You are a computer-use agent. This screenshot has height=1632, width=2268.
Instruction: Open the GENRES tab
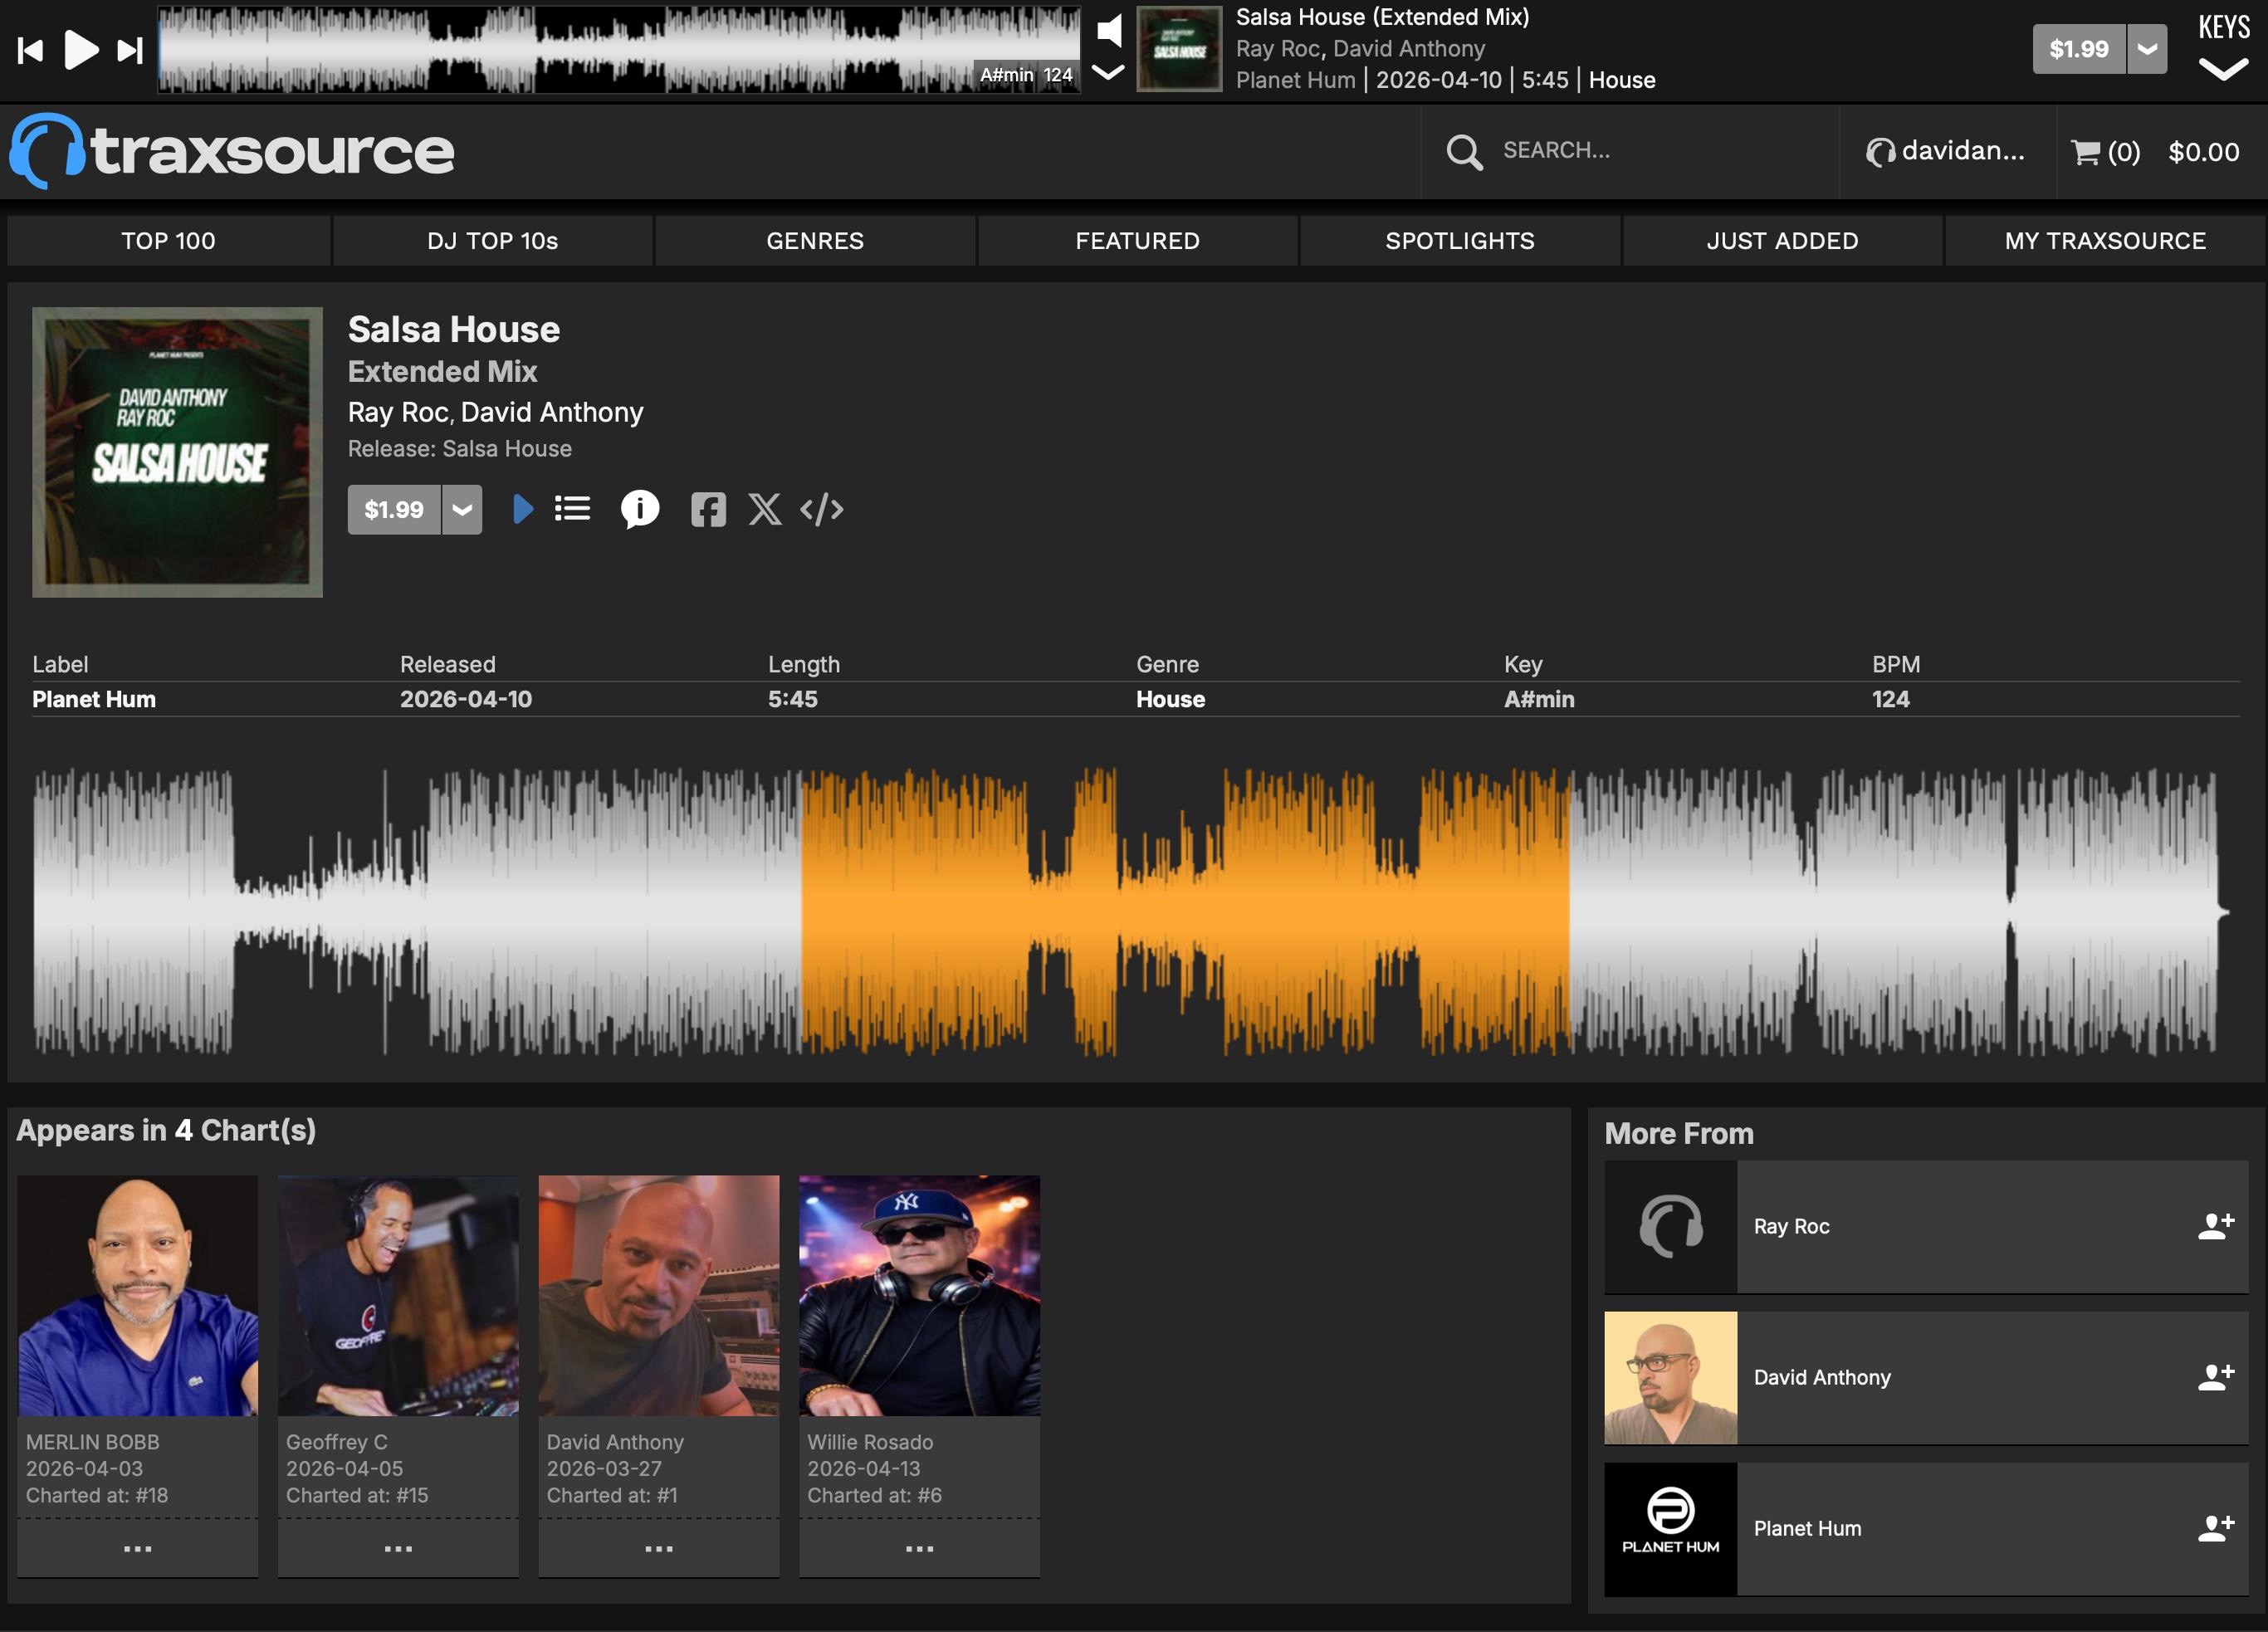tap(815, 241)
